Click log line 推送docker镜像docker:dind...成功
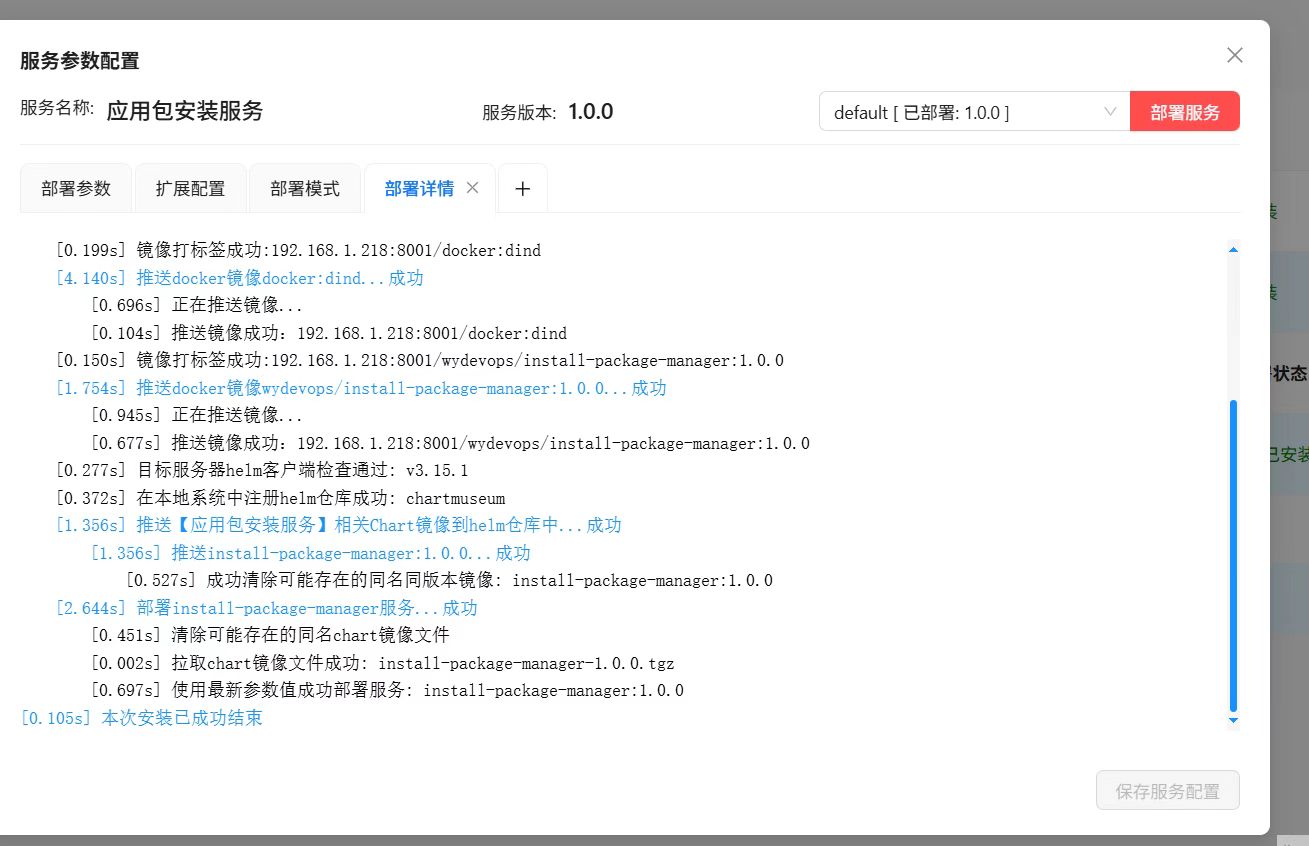The height and width of the screenshot is (846, 1309). (x=239, y=278)
